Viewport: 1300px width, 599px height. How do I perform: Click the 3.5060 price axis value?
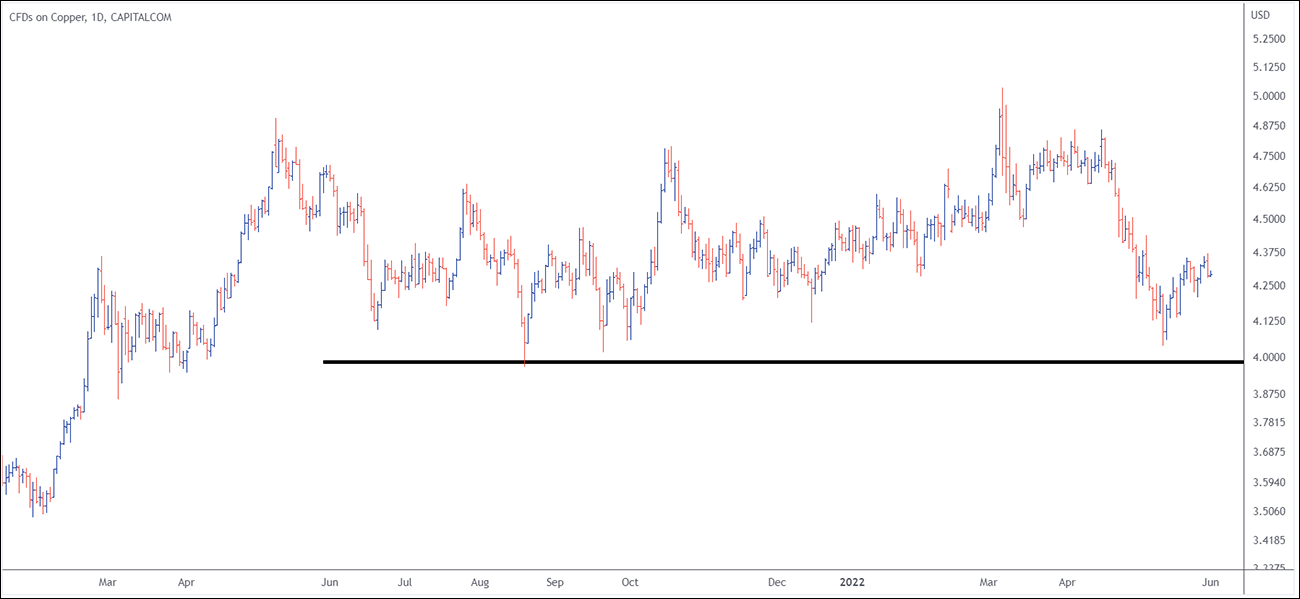click(x=1269, y=512)
